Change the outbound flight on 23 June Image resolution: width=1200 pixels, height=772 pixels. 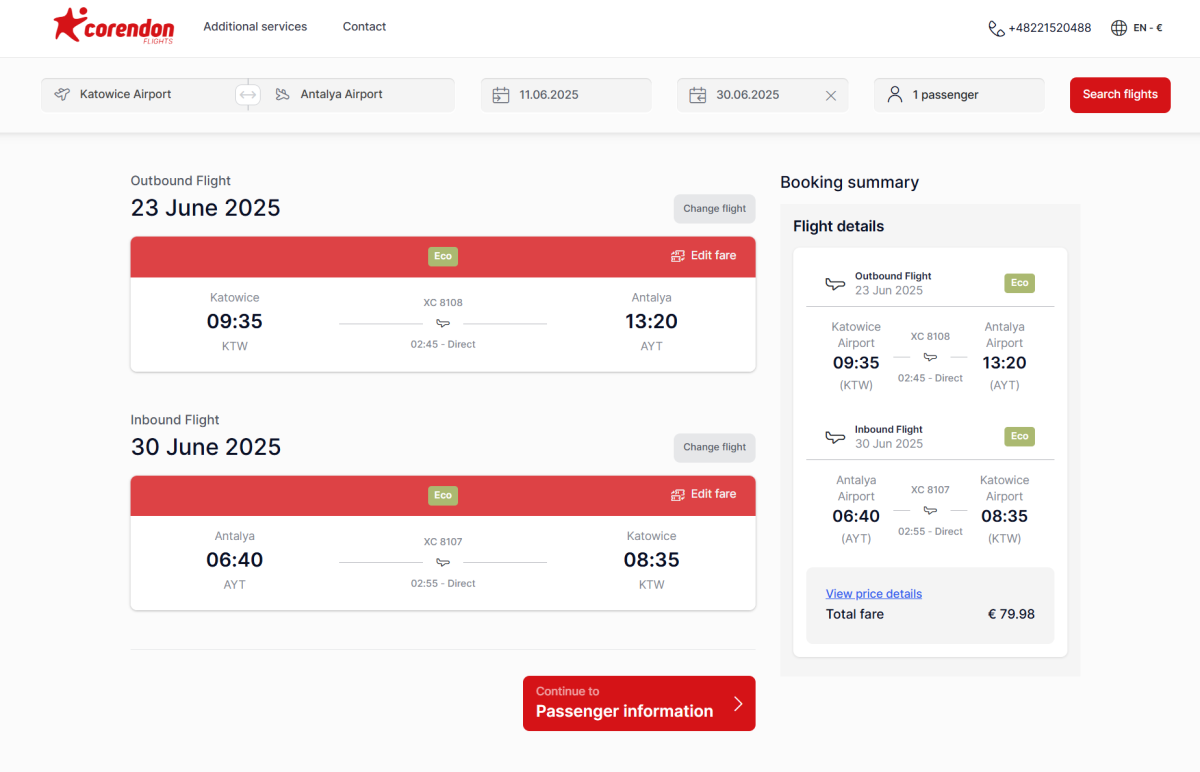point(714,209)
